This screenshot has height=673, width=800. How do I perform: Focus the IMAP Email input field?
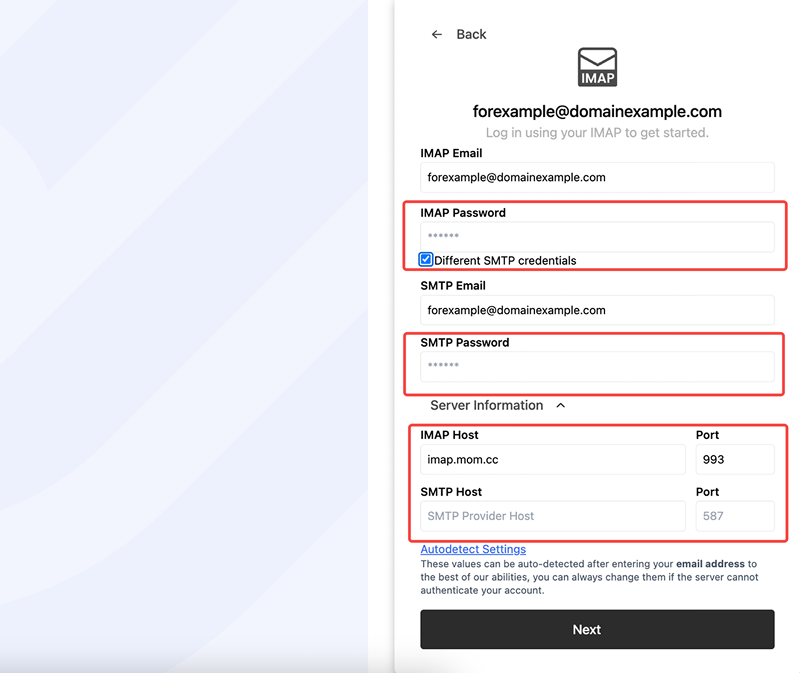pyautogui.click(x=597, y=178)
